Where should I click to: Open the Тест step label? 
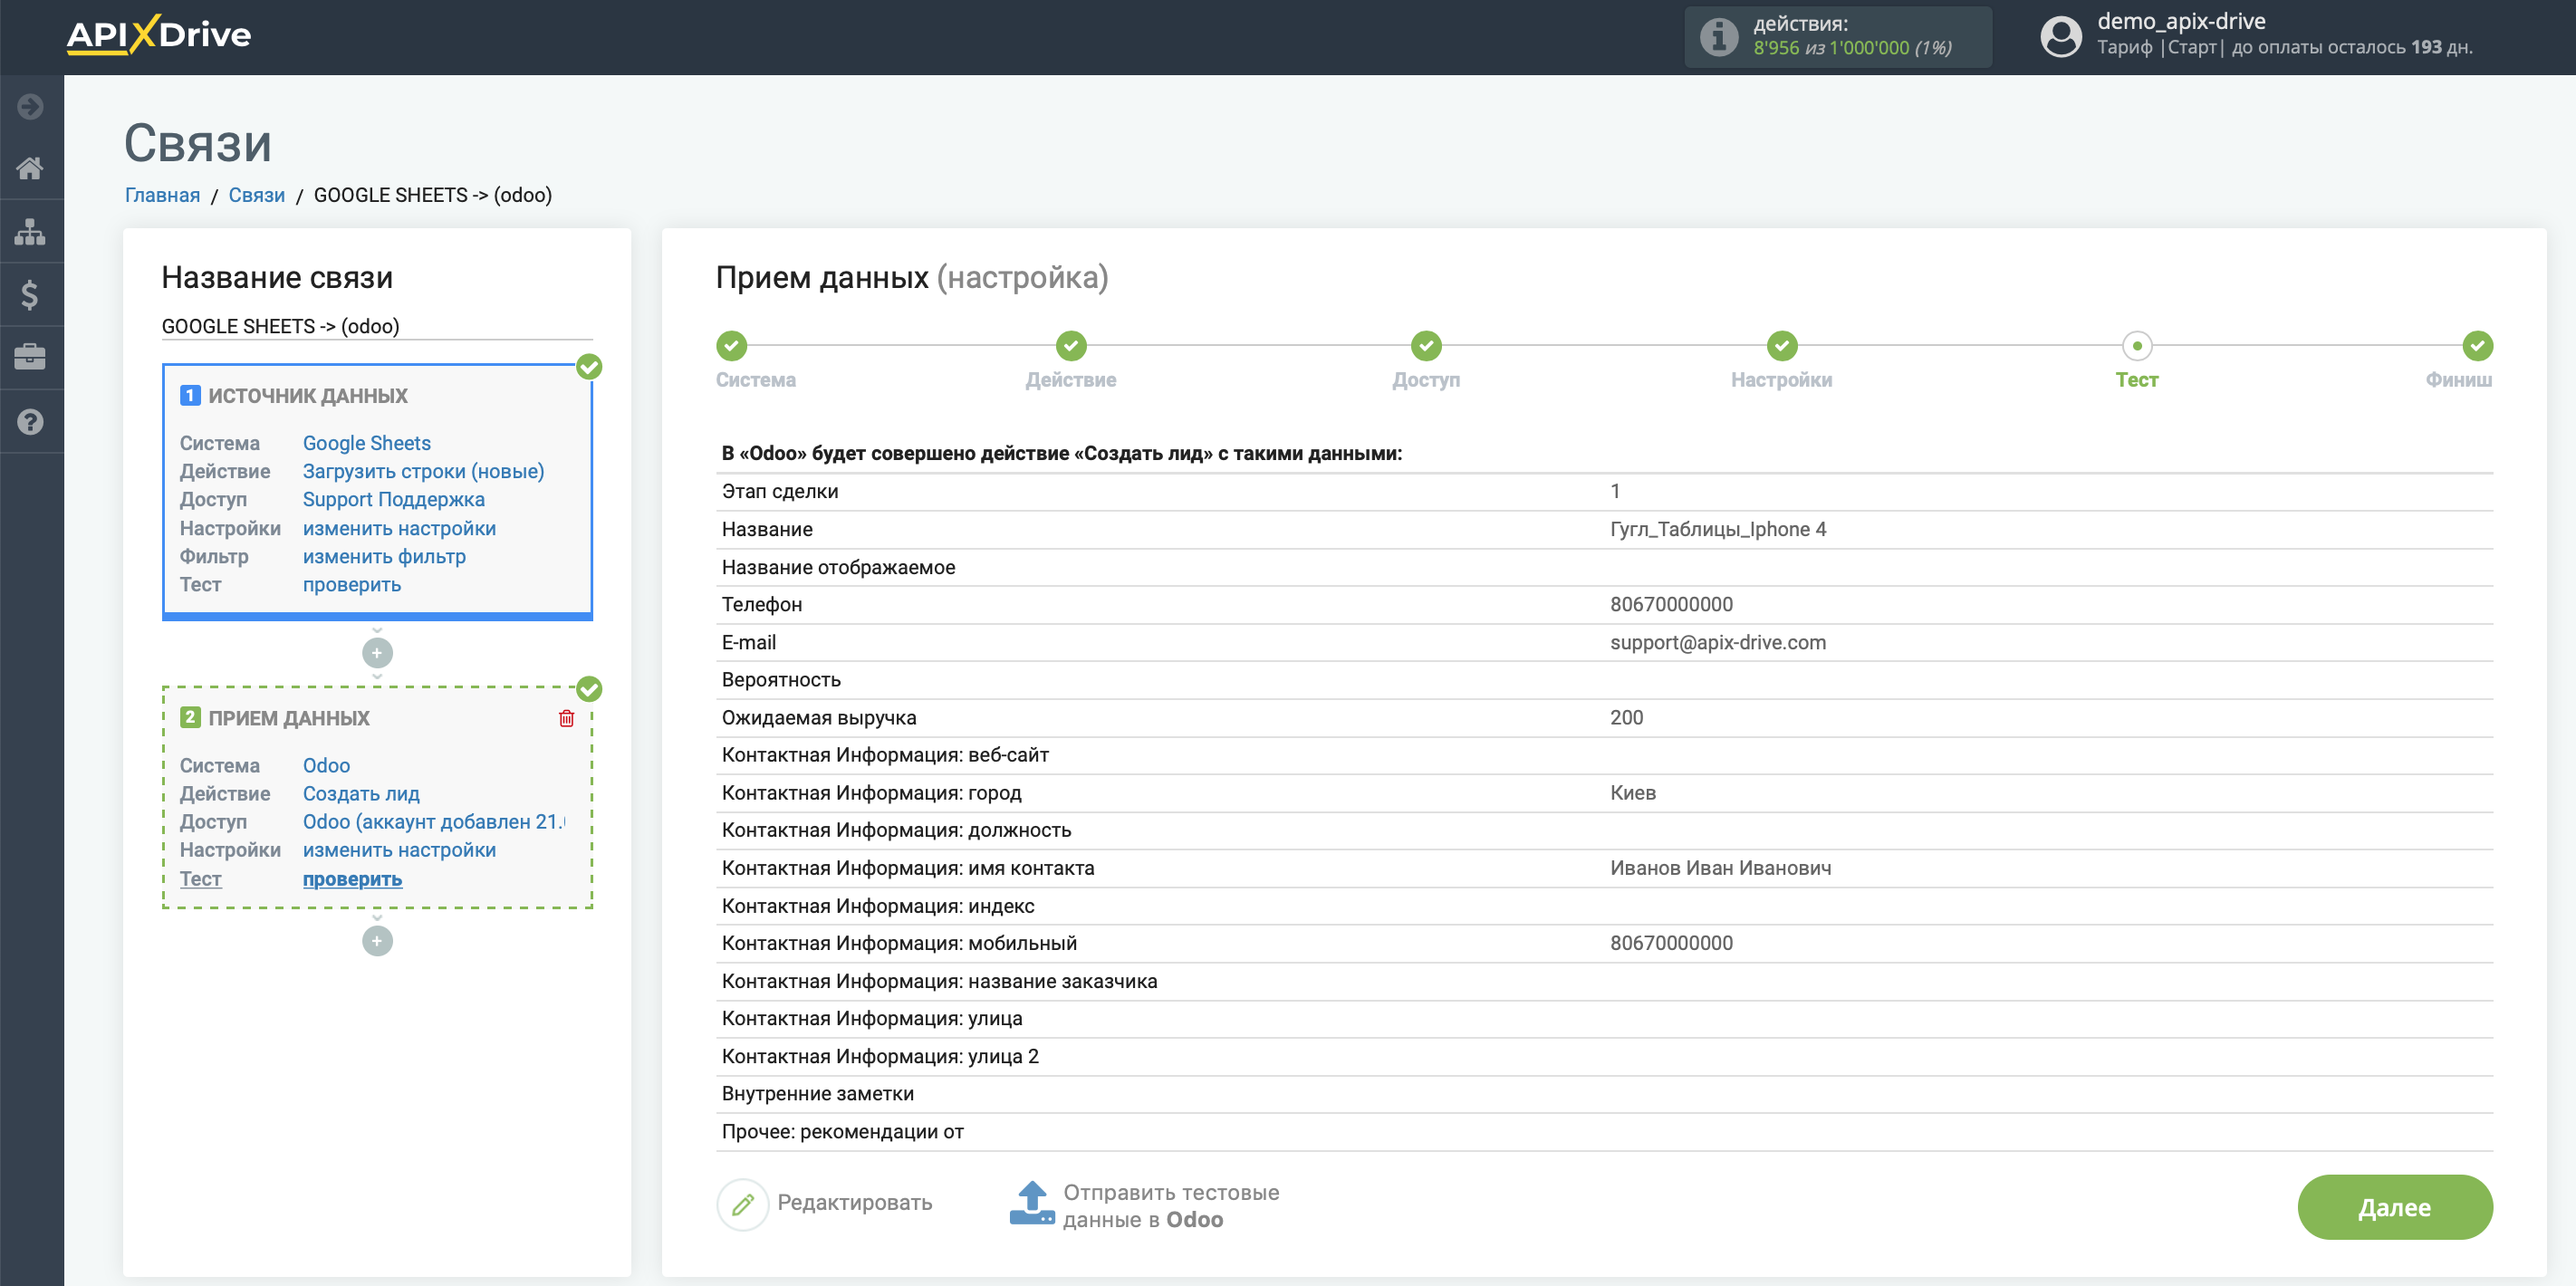pos(2137,380)
